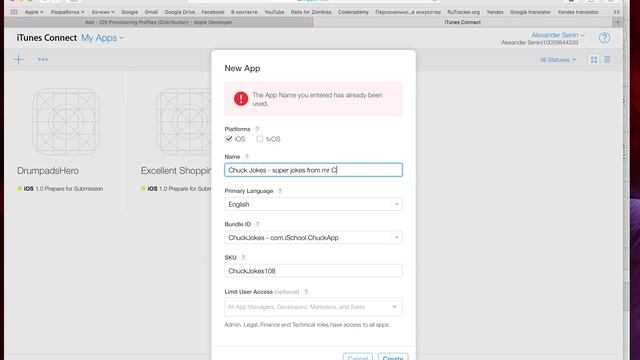
Task: Switch to list view icon
Action: tap(607, 60)
